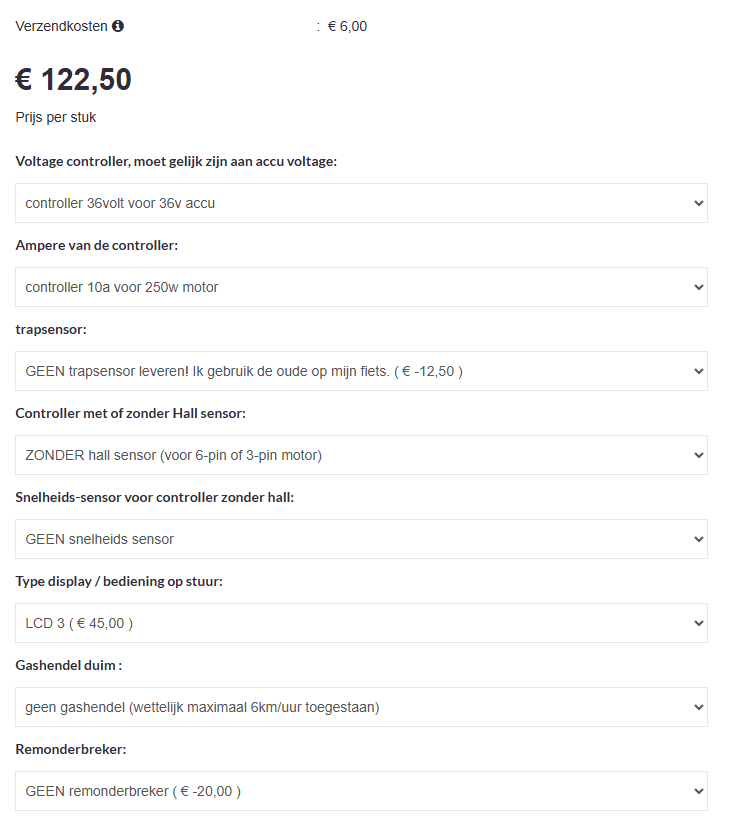
Task: Click the Verzendkosten label text
Action: [61, 26]
